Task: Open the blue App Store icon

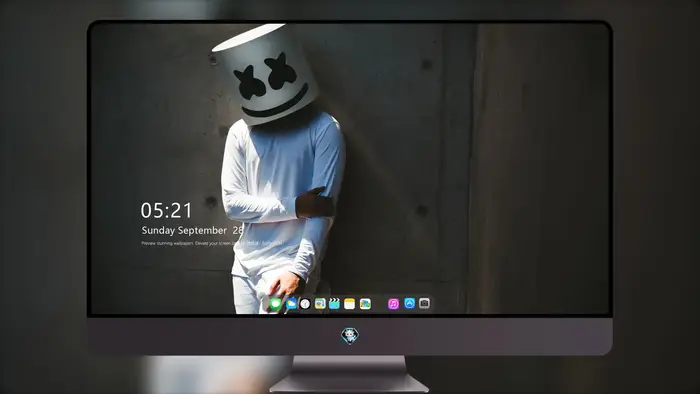Action: 409,303
